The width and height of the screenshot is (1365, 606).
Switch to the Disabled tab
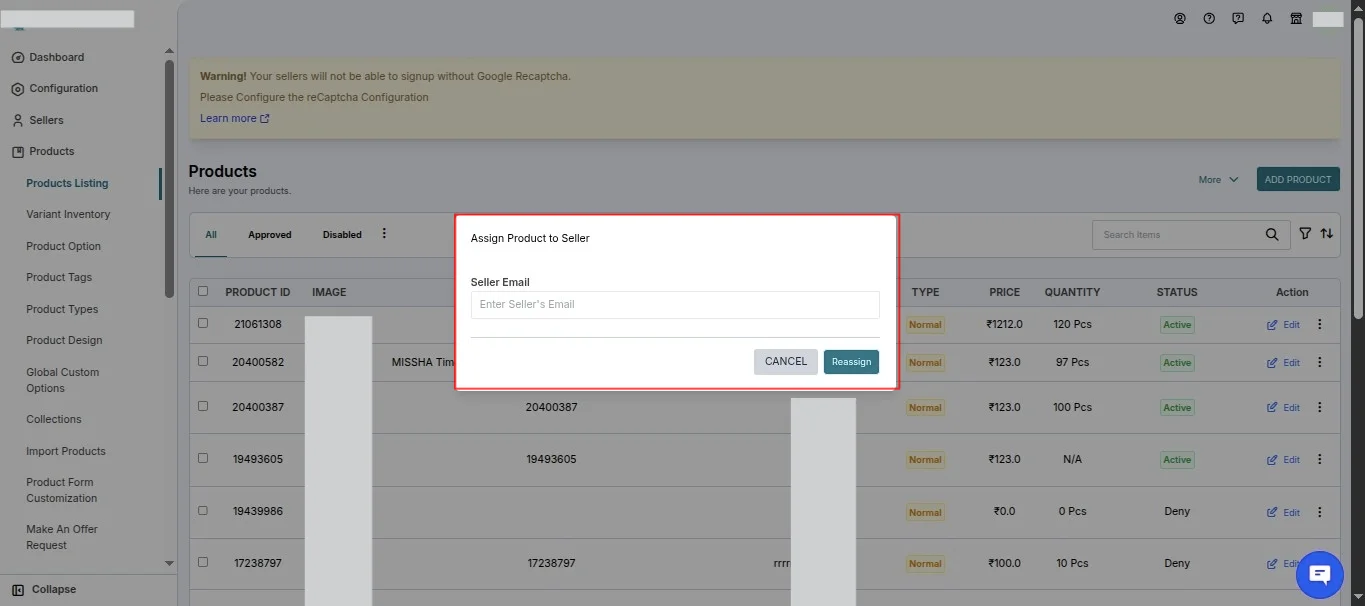[x=342, y=235]
